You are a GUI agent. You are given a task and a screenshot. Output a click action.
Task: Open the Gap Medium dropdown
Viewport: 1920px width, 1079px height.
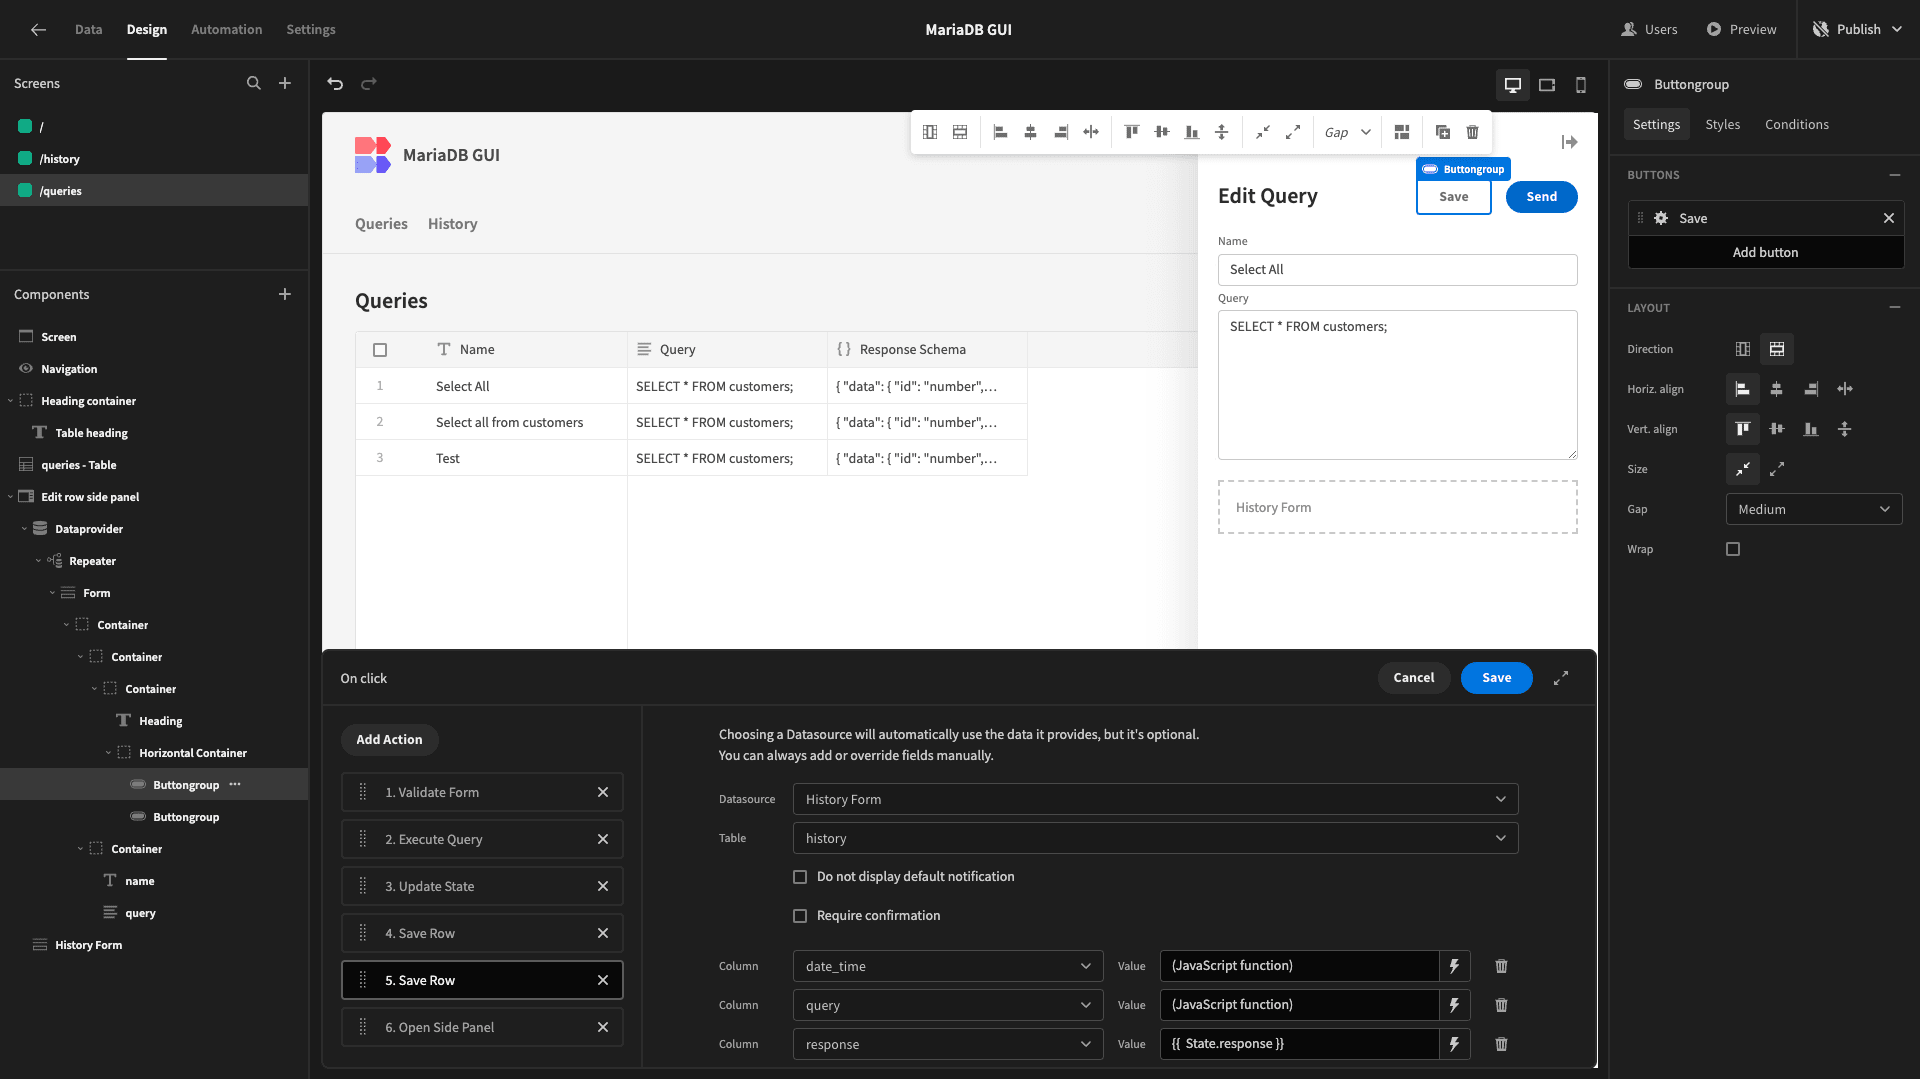[1814, 509]
